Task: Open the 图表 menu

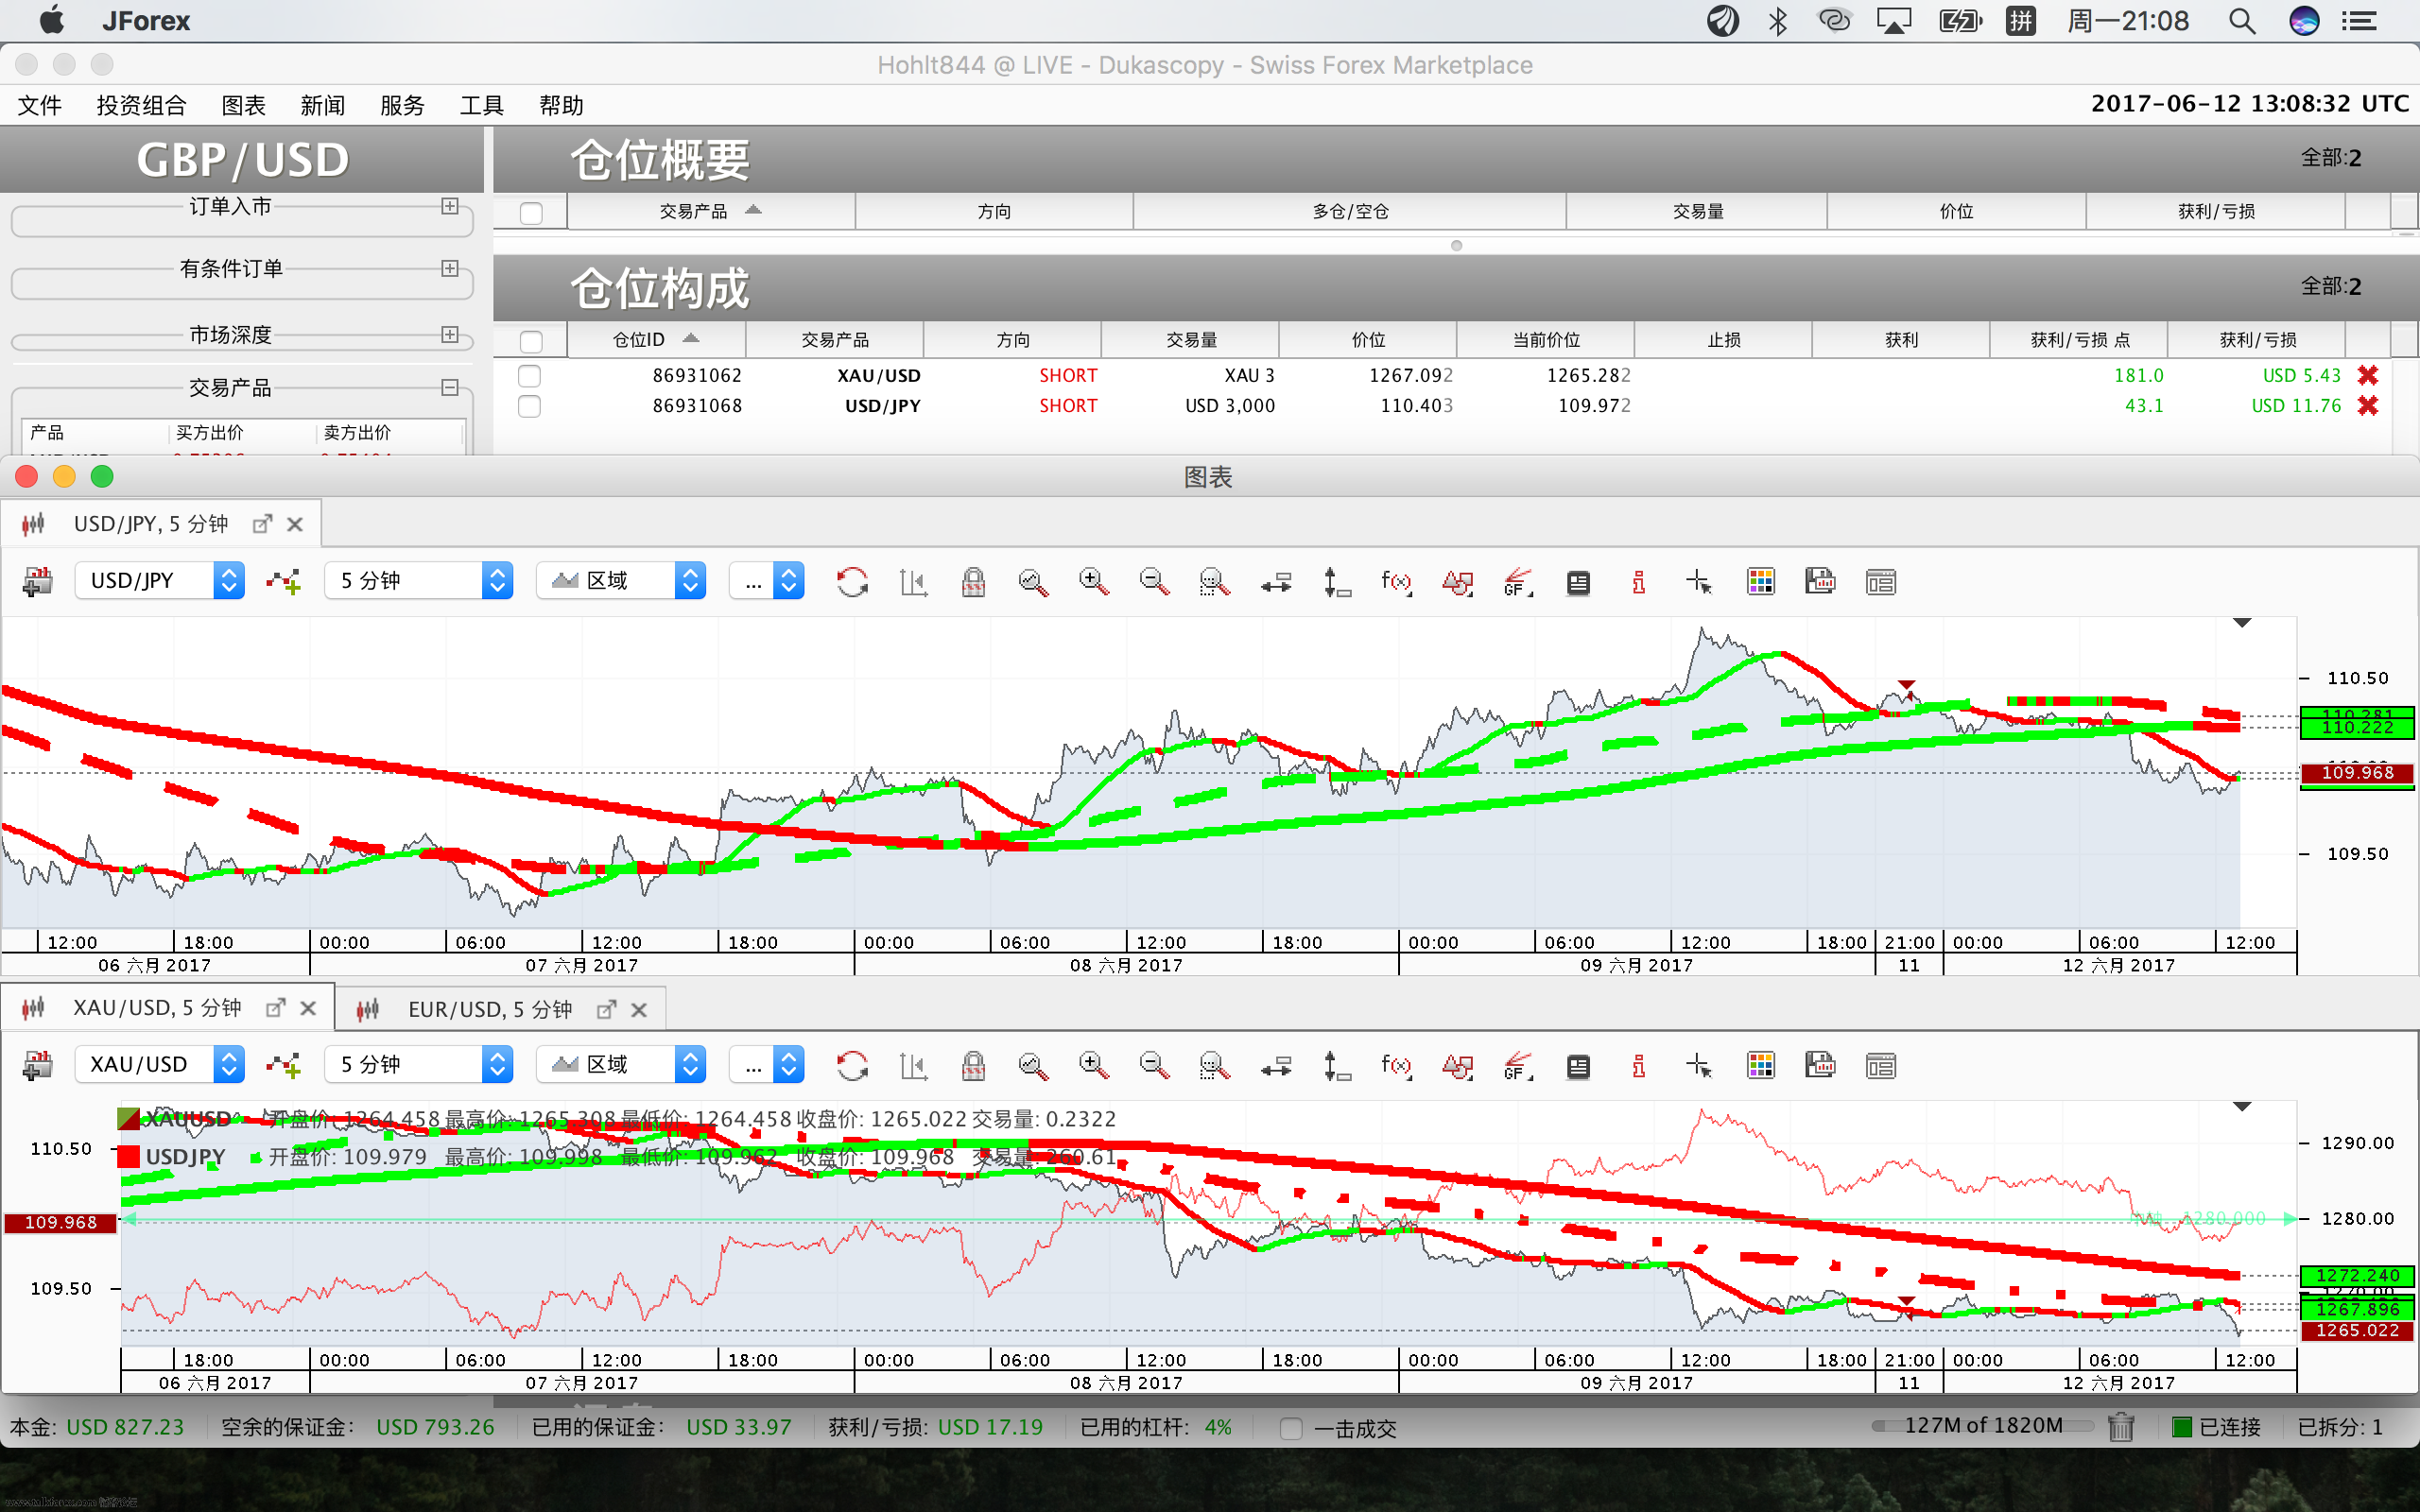Action: coord(244,105)
